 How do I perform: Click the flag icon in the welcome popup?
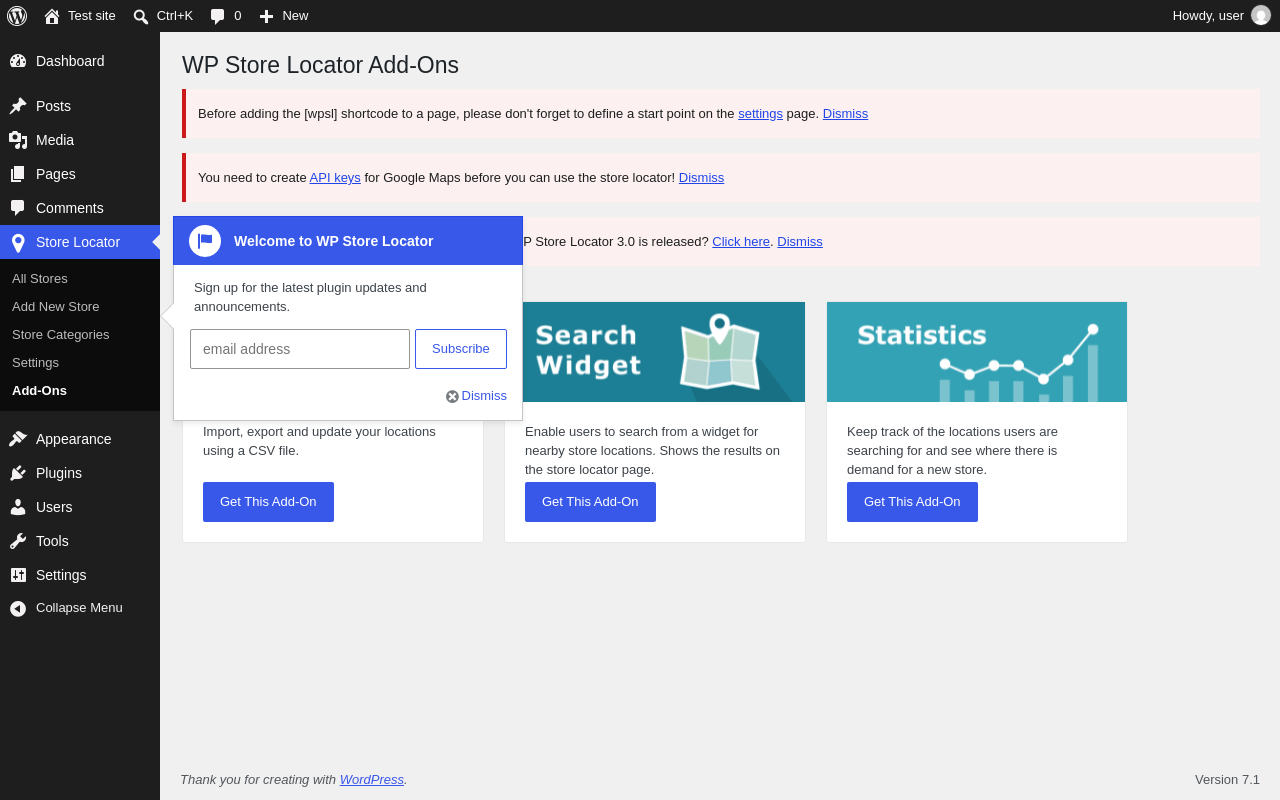click(x=205, y=241)
